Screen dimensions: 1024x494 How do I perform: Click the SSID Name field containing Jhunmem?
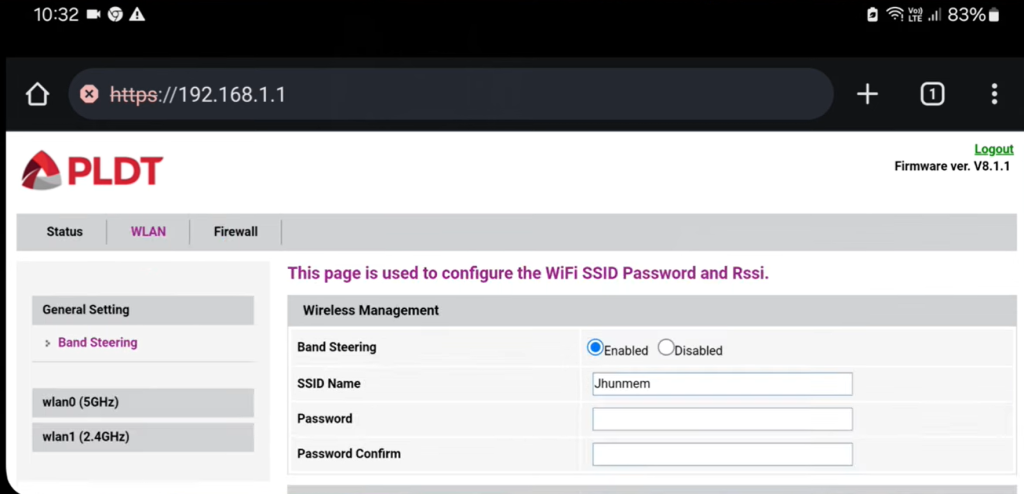722,384
